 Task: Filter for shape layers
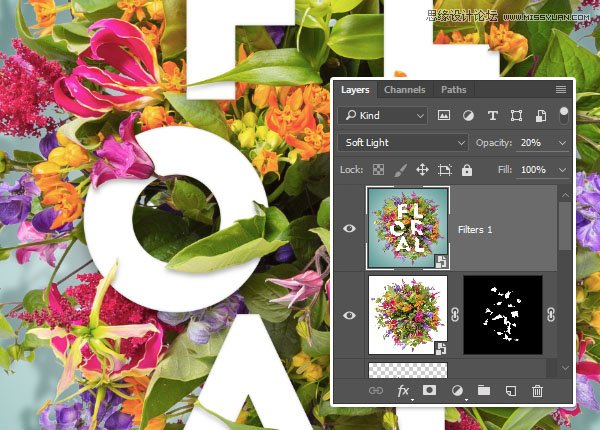click(517, 116)
